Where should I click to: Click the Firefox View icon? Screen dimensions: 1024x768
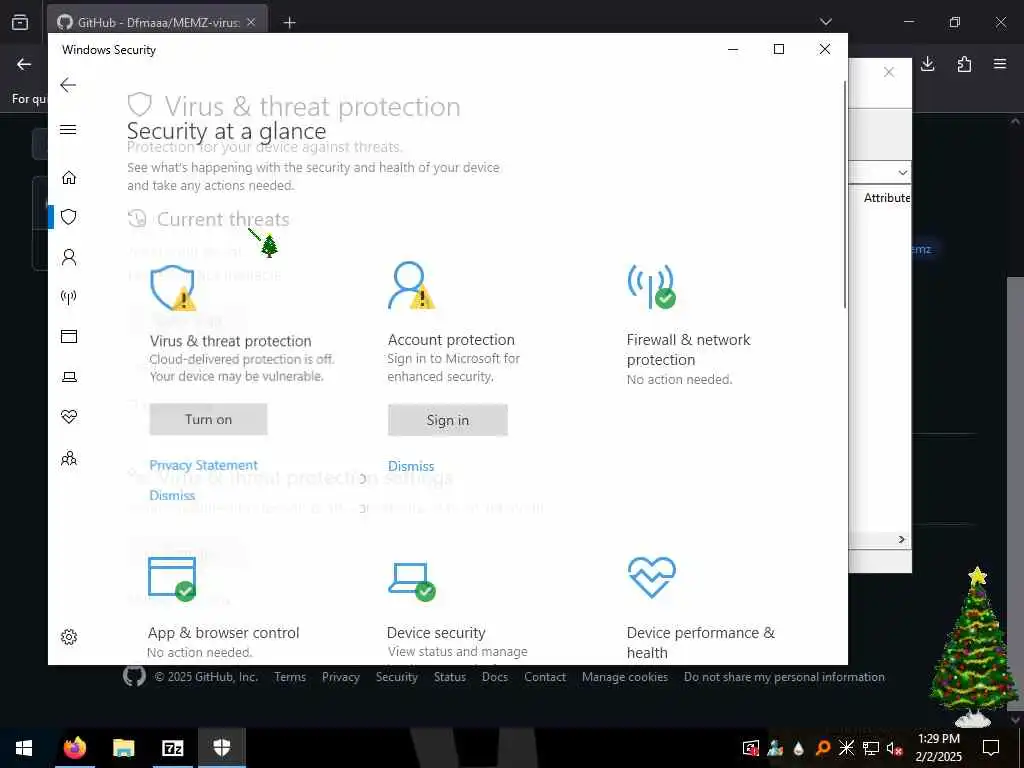20,22
